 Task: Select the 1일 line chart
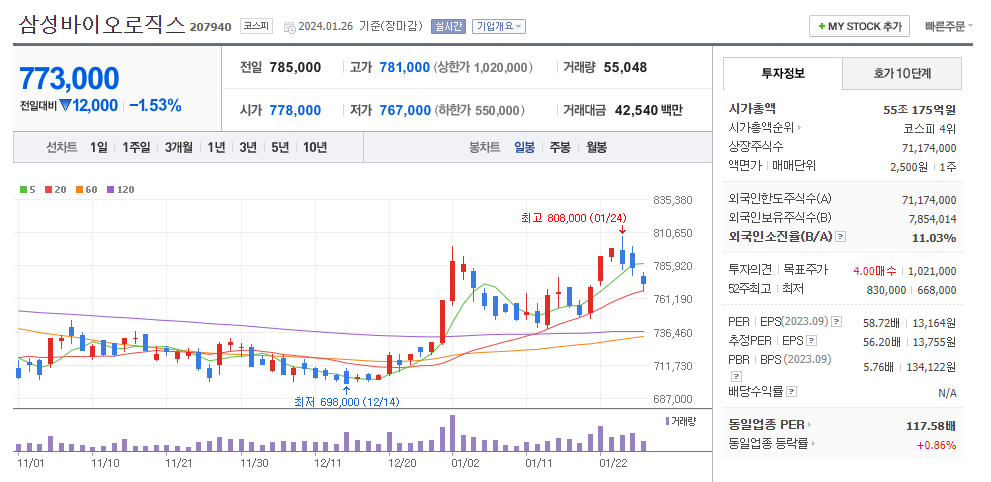pyautogui.click(x=99, y=147)
